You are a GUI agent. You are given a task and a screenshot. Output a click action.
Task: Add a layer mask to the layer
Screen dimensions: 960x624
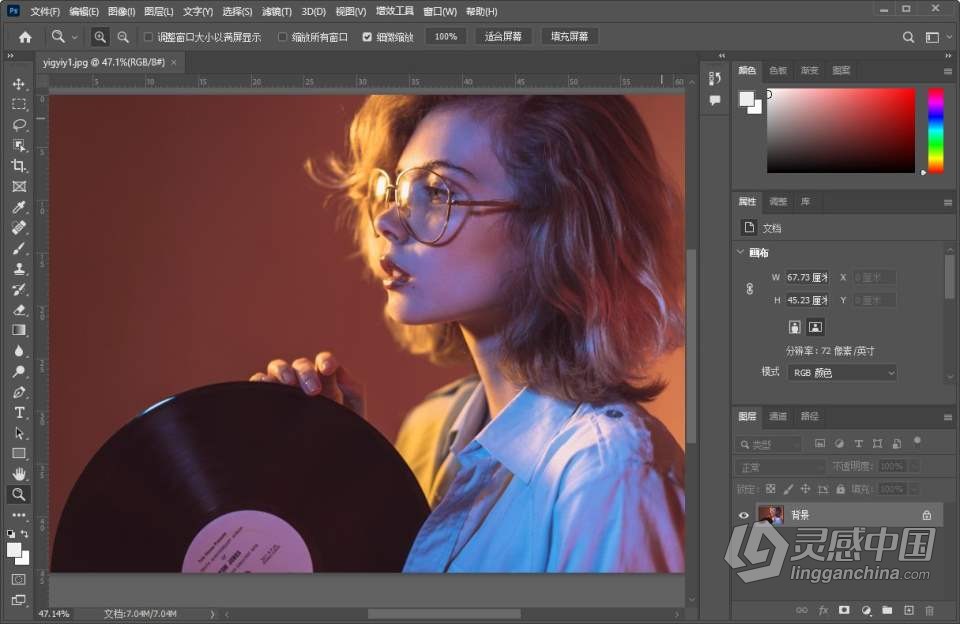tap(843, 610)
